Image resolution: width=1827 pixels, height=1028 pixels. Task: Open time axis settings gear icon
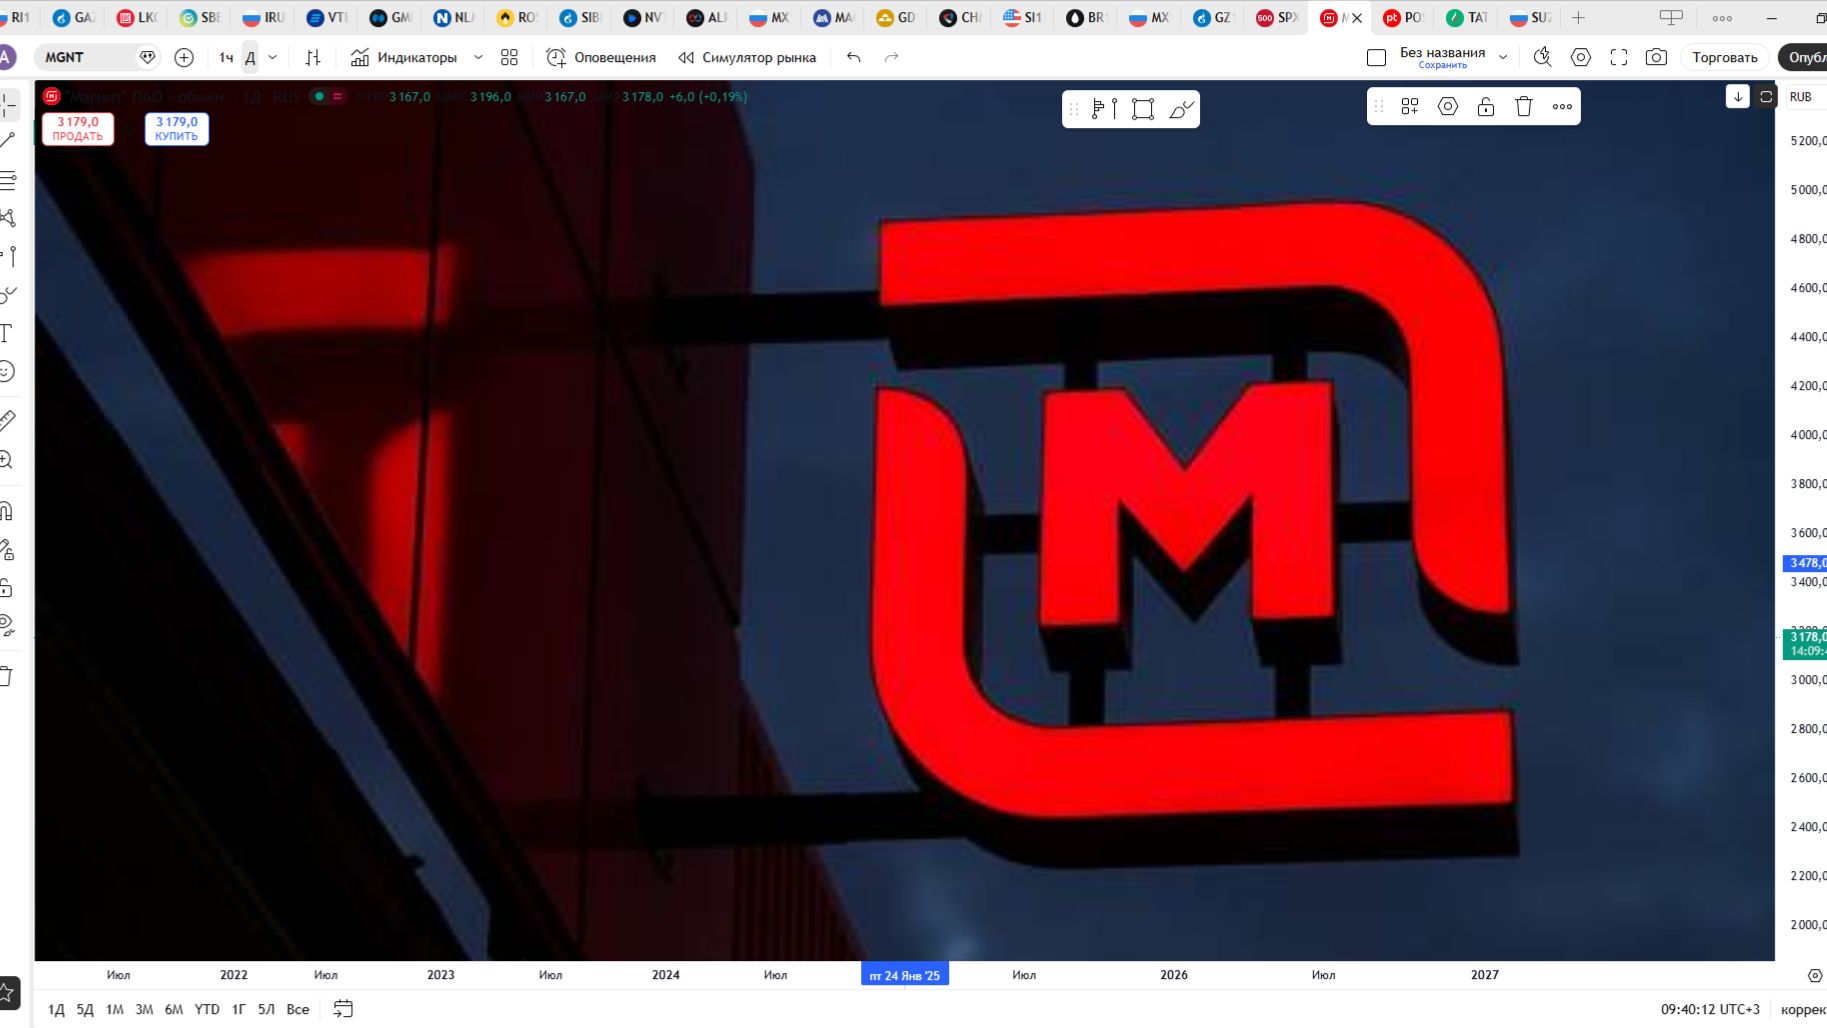[1815, 975]
